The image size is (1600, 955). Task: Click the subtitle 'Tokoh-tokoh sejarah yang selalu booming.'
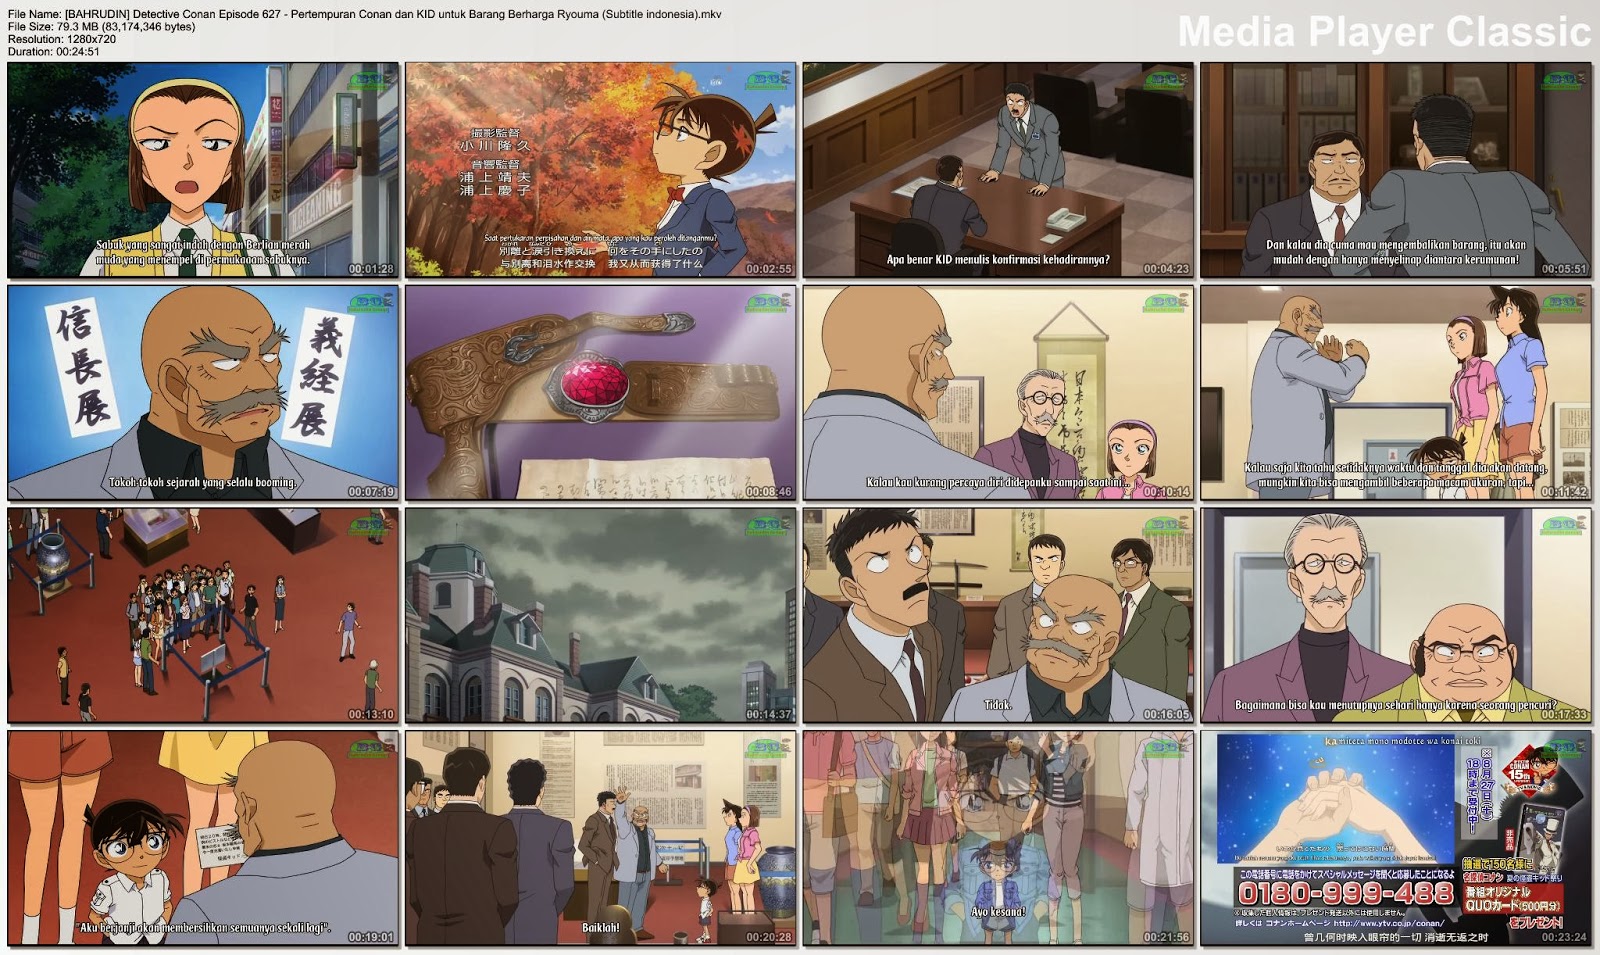tap(203, 482)
